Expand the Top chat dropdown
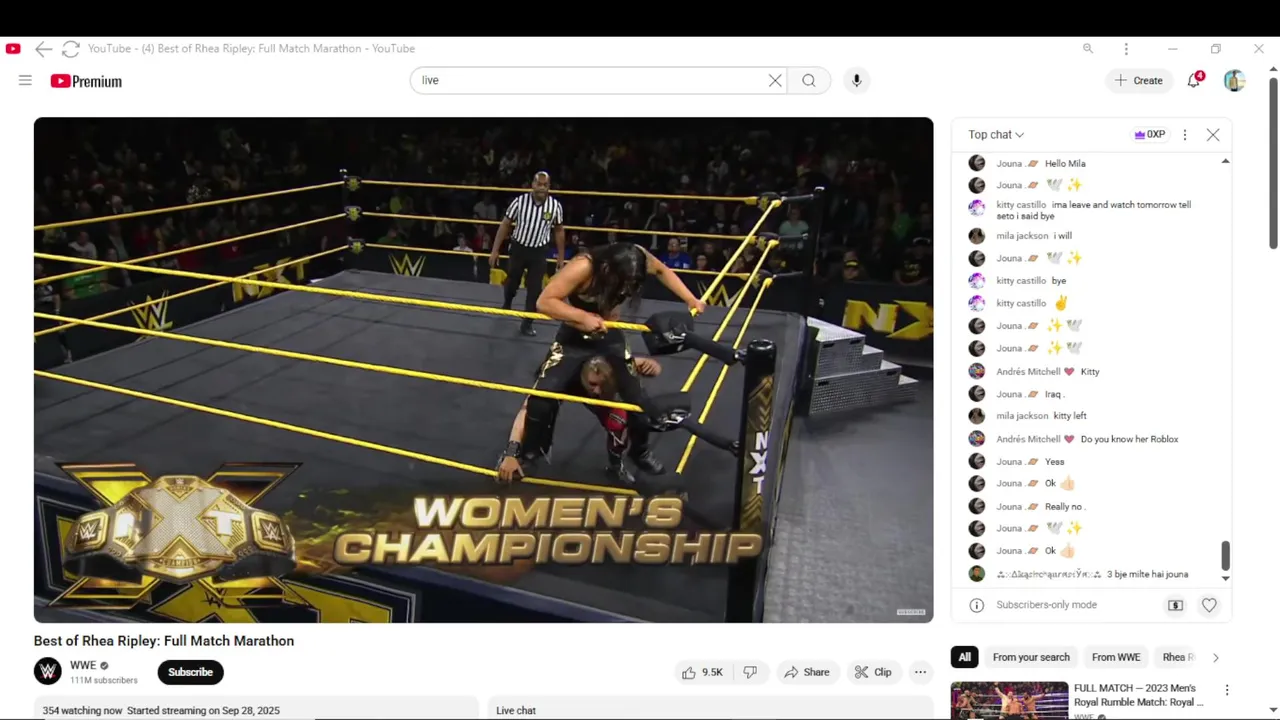This screenshot has height=720, width=1280. pos(996,135)
